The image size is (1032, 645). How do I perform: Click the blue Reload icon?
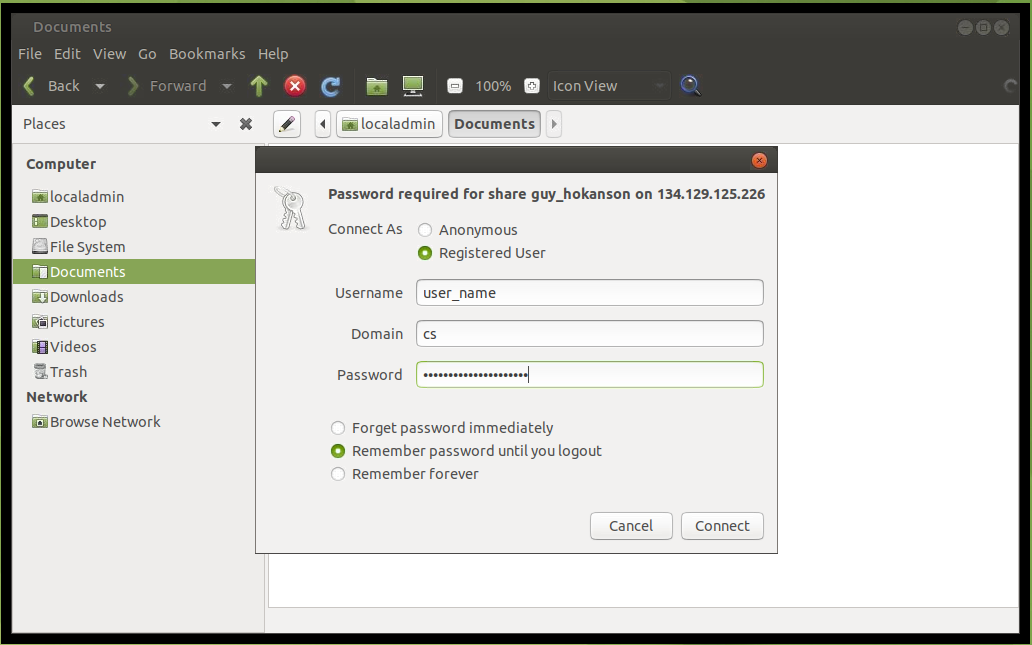pos(331,86)
